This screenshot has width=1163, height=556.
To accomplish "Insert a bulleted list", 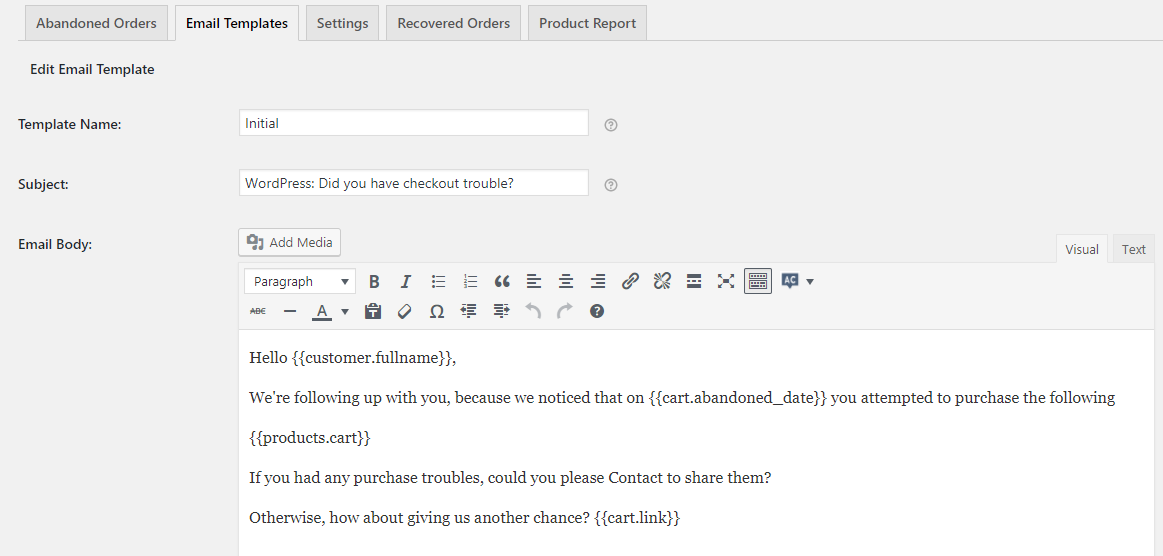I will [438, 282].
